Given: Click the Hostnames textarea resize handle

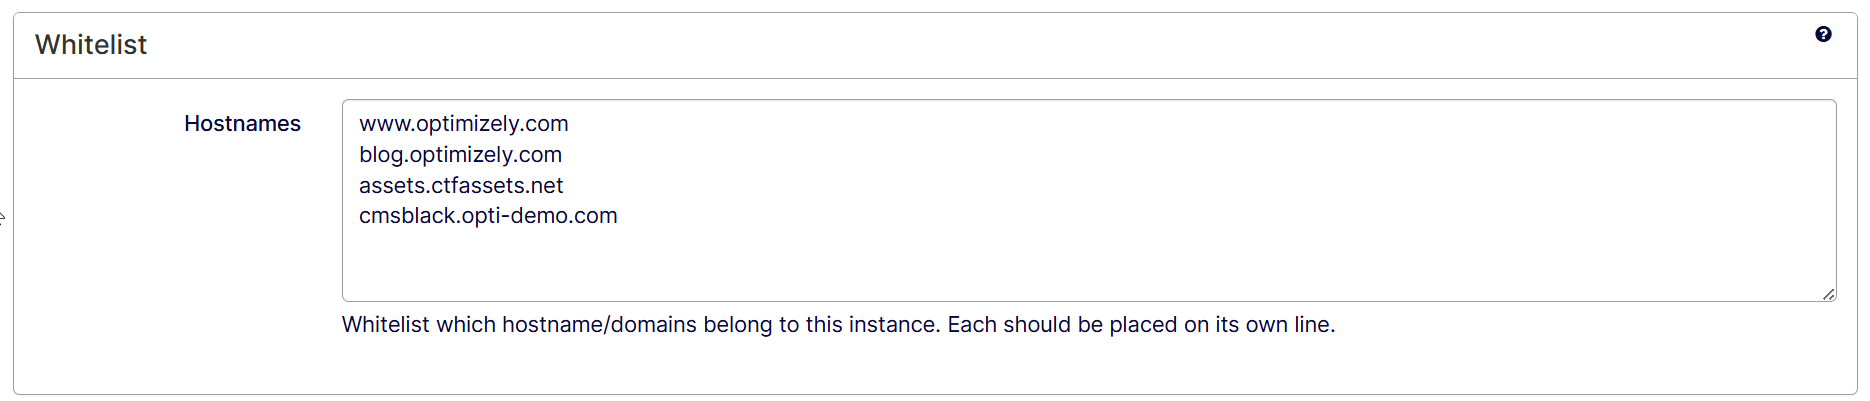Looking at the screenshot, I should point(1828,294).
